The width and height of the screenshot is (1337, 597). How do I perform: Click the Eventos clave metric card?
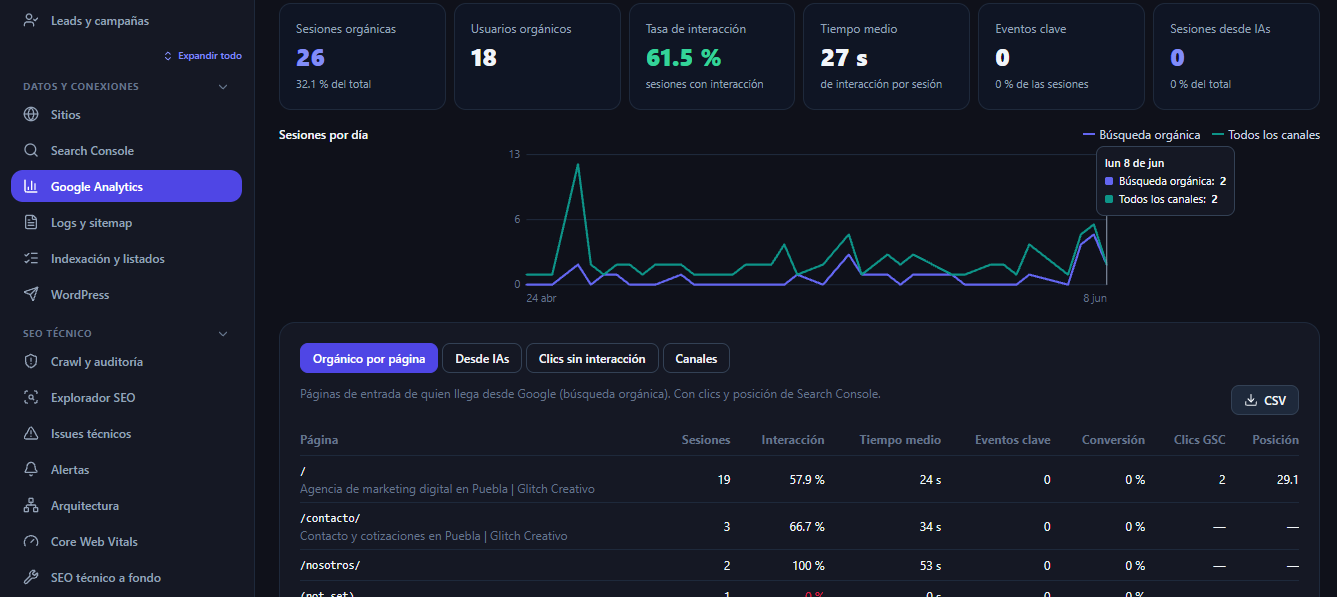(x=1061, y=56)
